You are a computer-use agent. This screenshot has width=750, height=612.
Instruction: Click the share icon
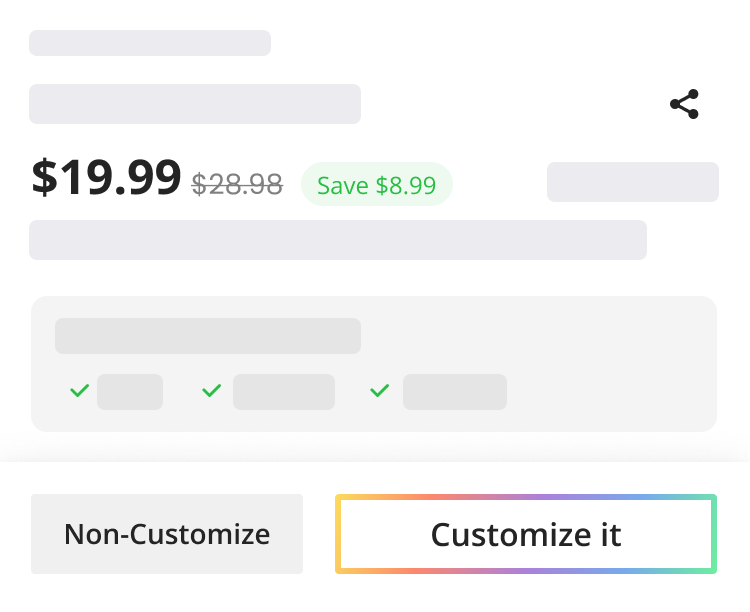tap(684, 104)
